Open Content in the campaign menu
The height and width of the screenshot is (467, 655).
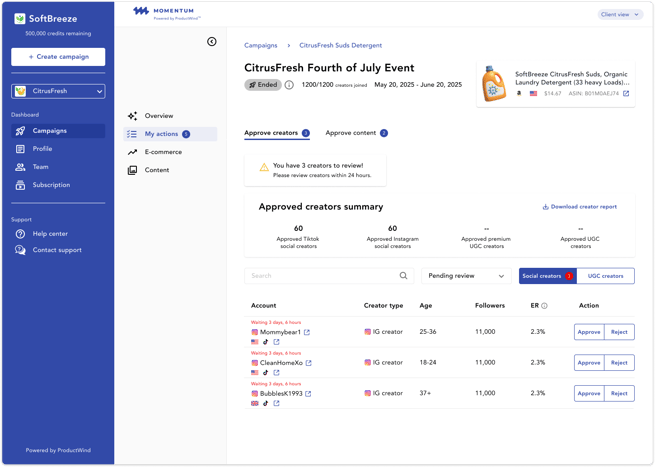point(170,170)
